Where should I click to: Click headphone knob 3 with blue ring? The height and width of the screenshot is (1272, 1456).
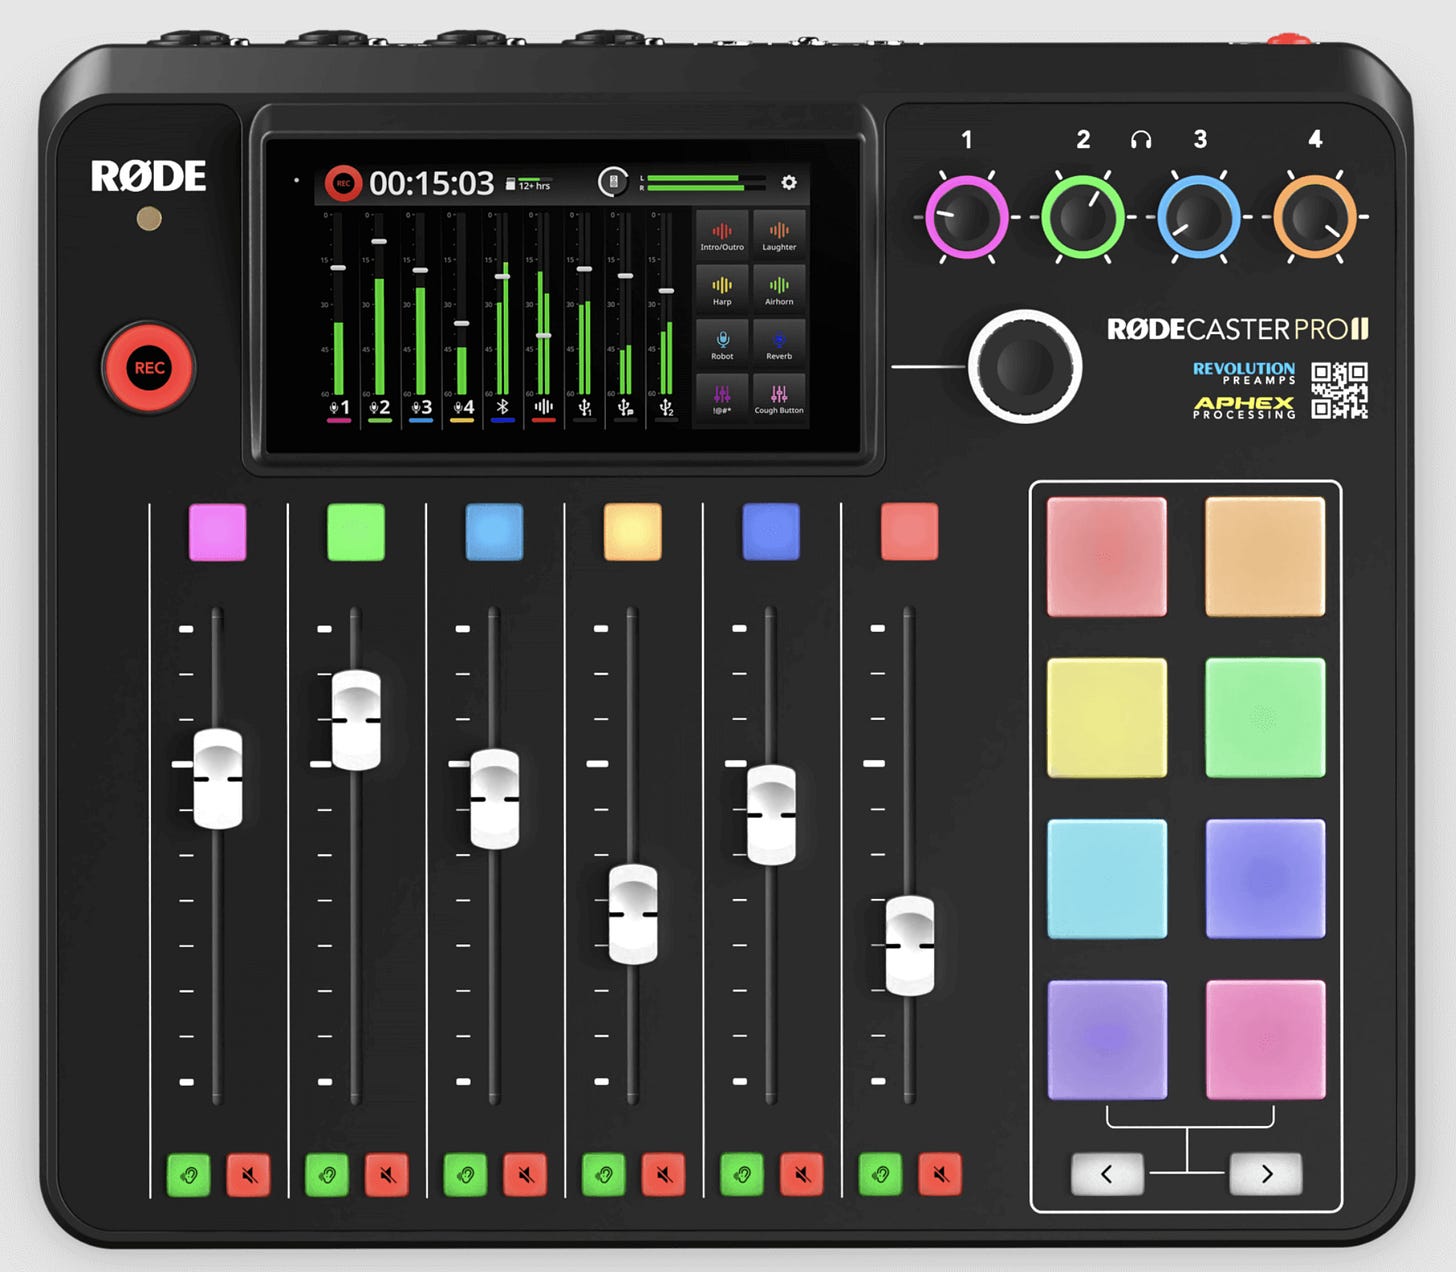(x=1199, y=217)
